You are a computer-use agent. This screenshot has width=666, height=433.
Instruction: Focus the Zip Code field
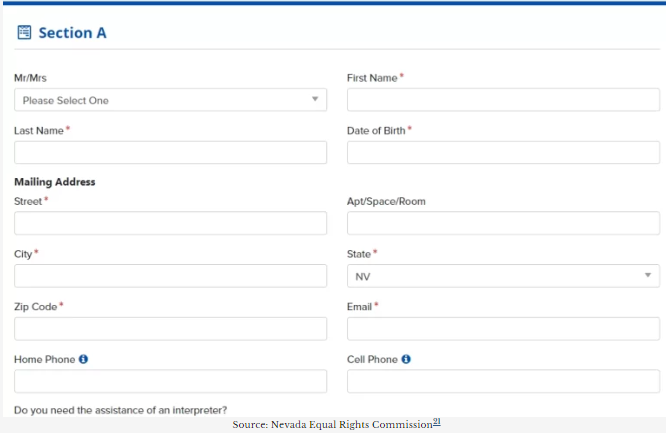coord(170,329)
